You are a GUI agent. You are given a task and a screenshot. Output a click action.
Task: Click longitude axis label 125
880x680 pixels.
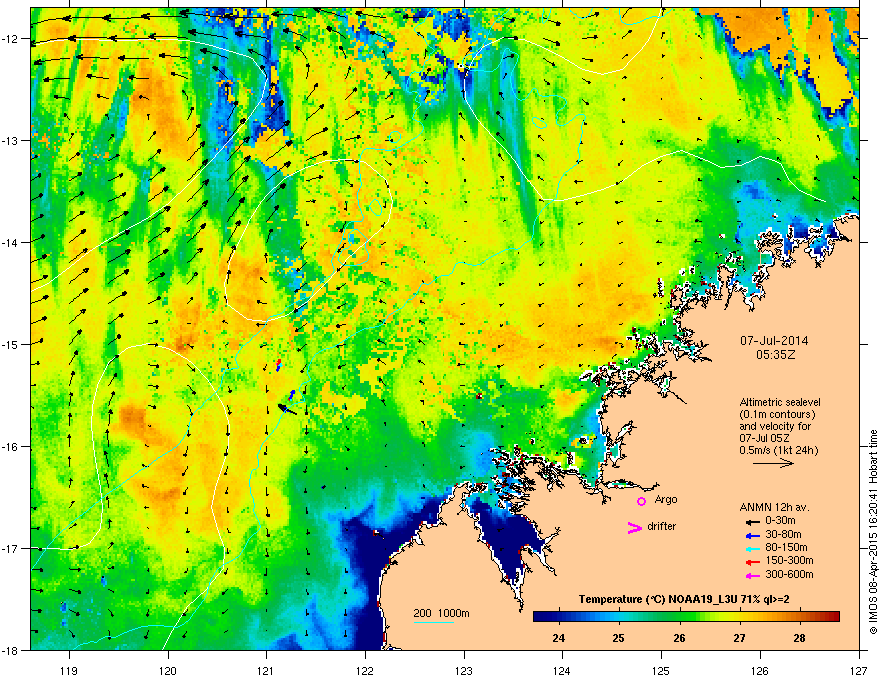pos(661,671)
